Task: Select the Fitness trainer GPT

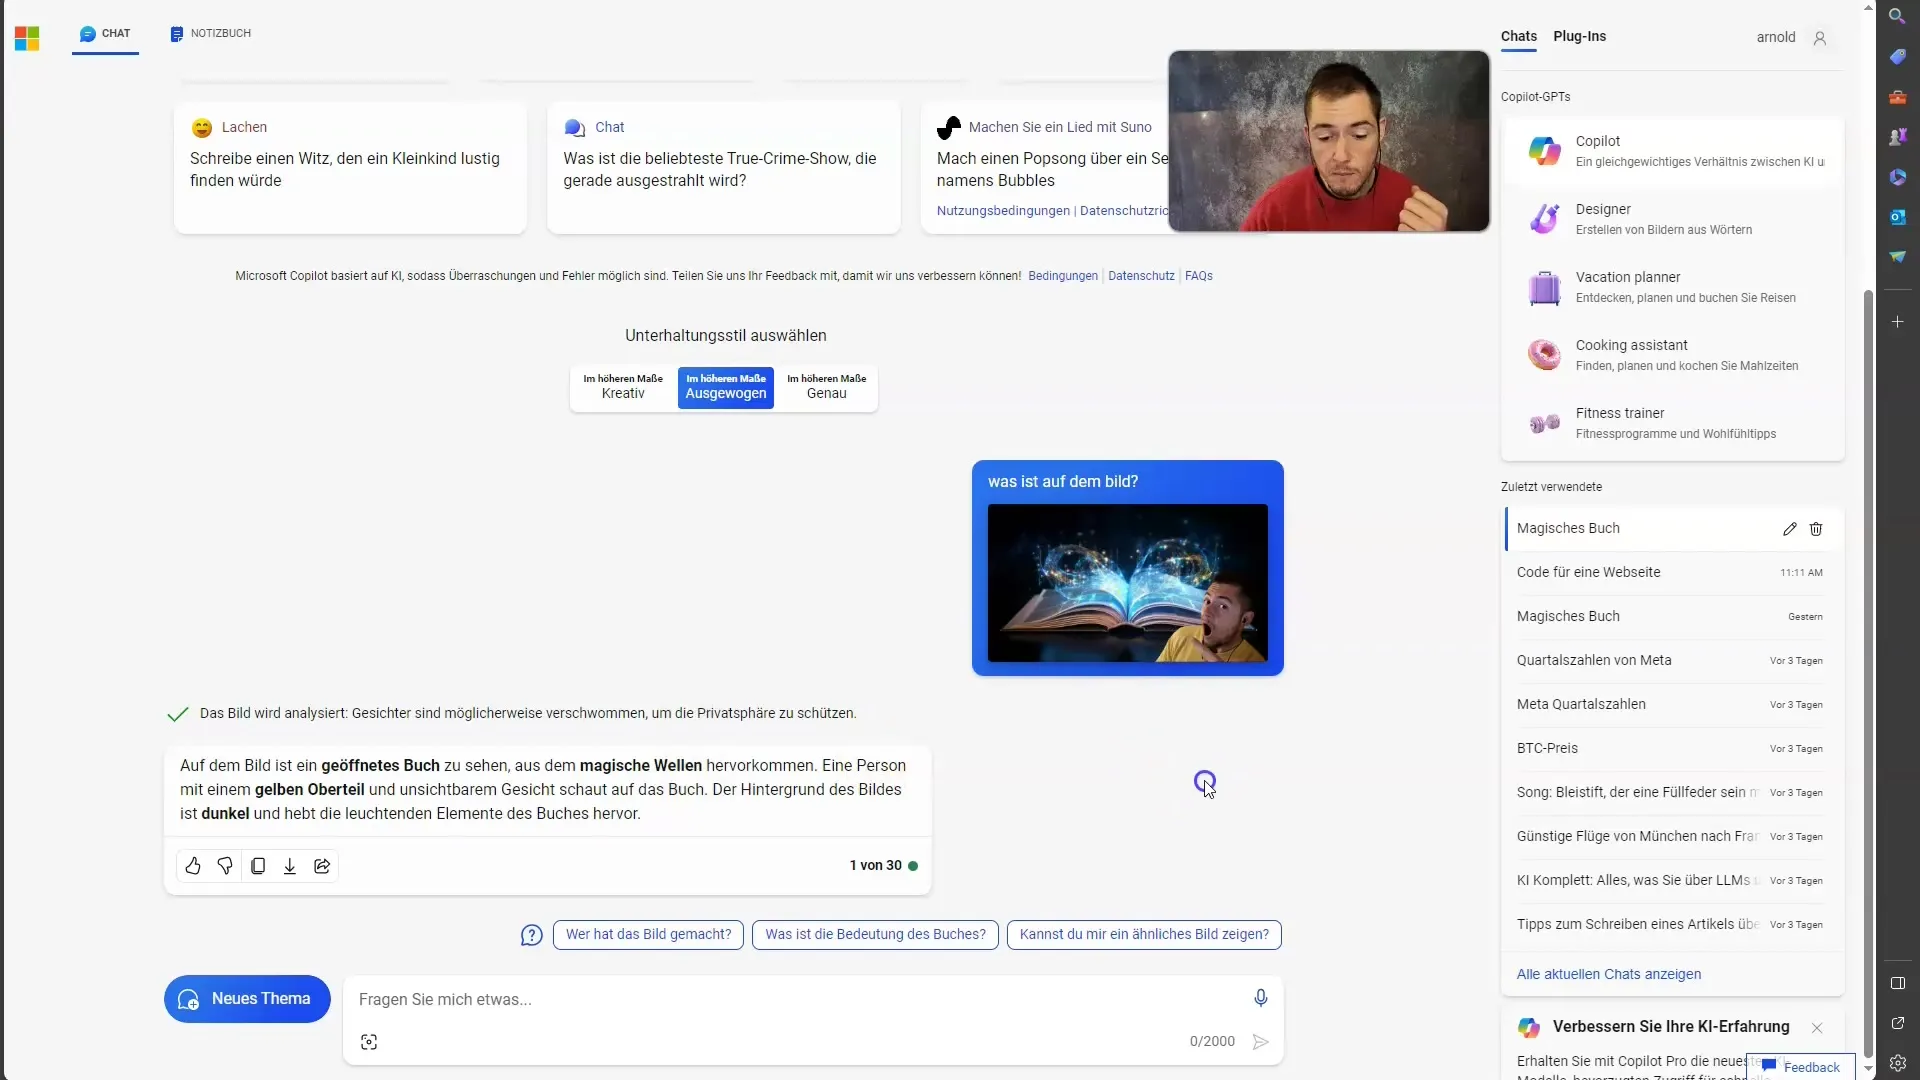Action: click(x=1668, y=422)
